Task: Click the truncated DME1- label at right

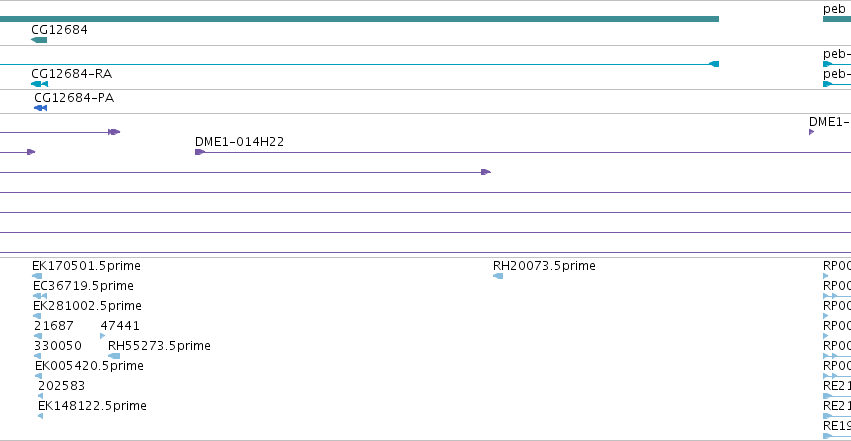Action: [829, 122]
